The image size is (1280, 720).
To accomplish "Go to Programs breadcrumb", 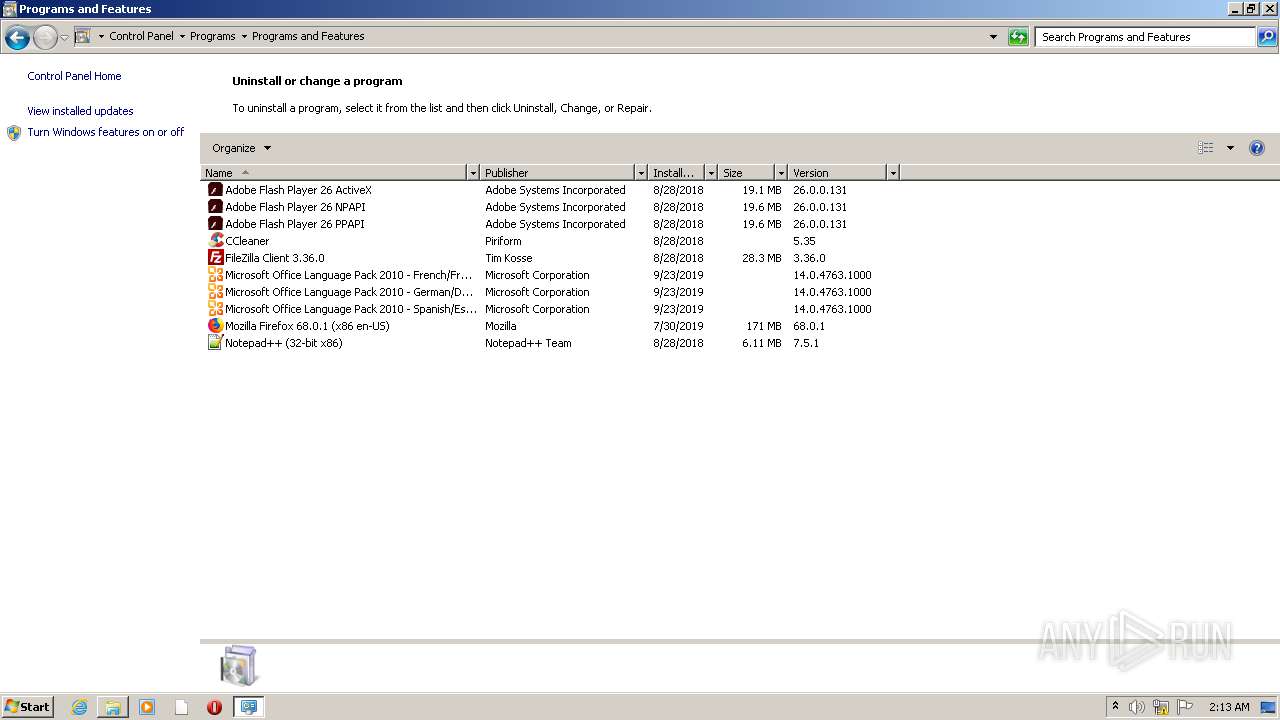I will [213, 36].
